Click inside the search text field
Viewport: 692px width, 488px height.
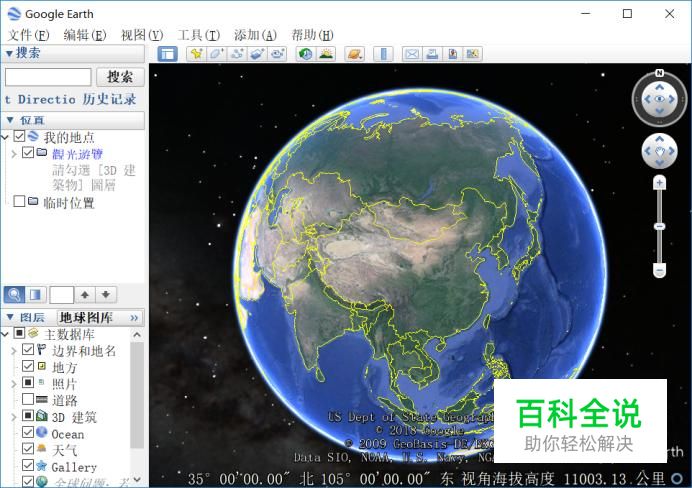(48, 77)
